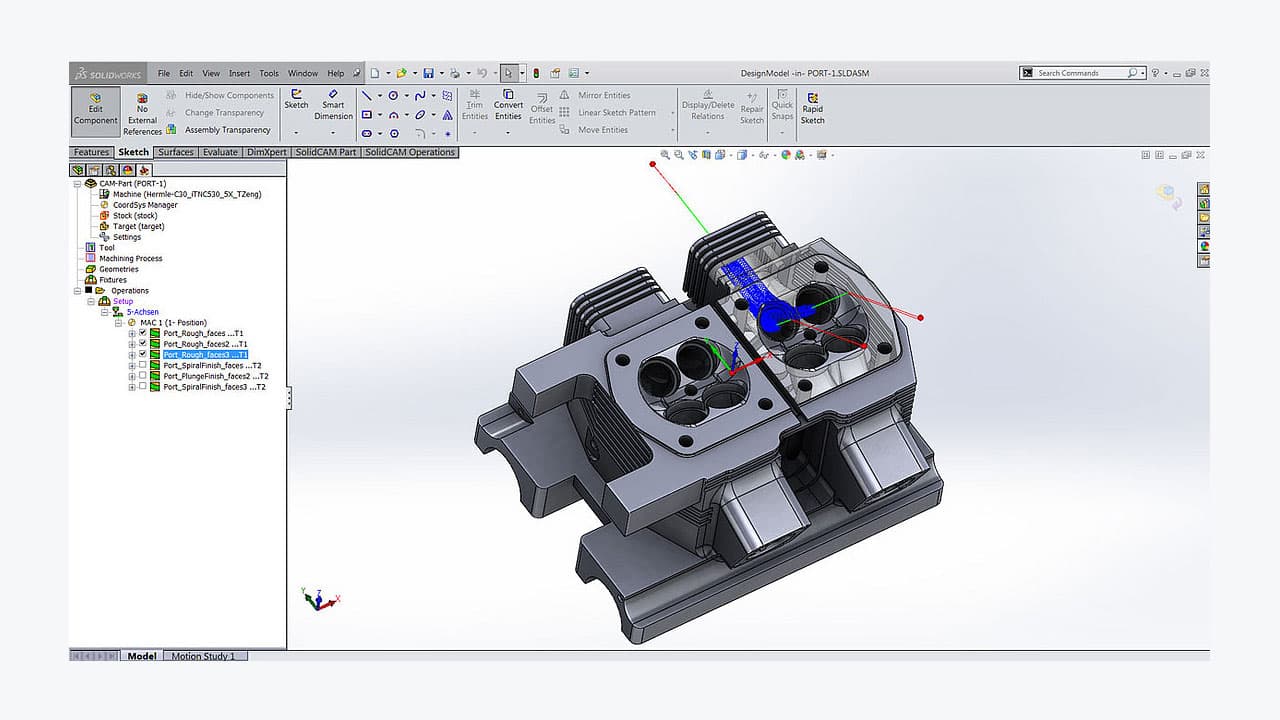Activate the Trim Entities tool
1280x720 pixels.
[x=474, y=105]
